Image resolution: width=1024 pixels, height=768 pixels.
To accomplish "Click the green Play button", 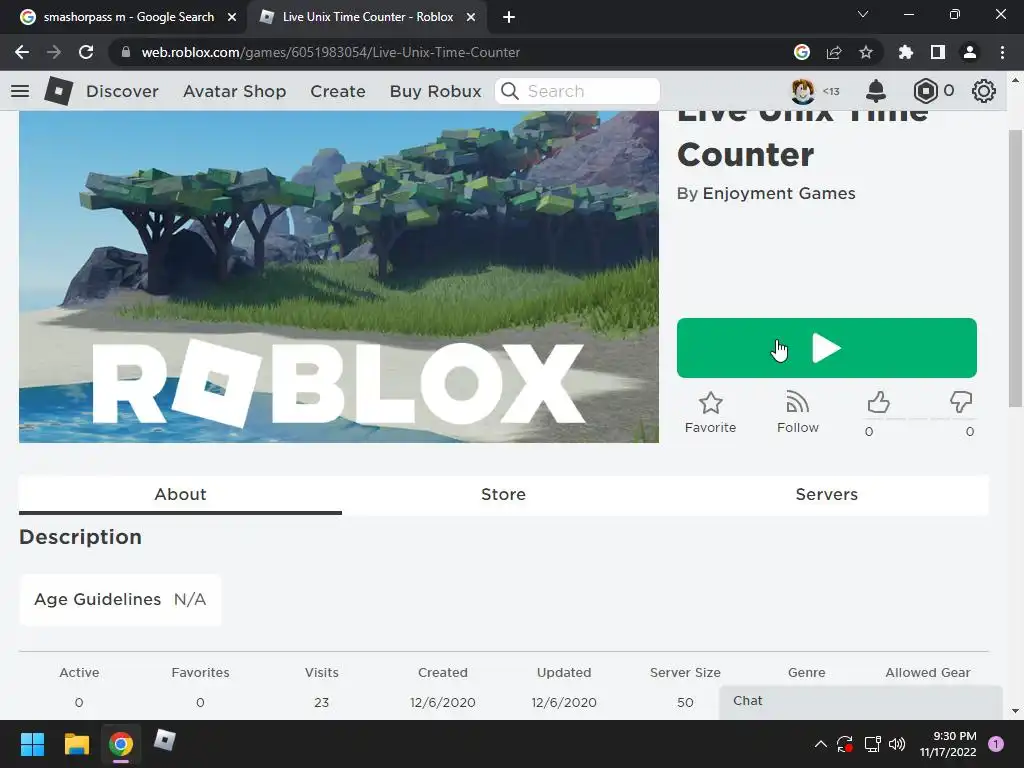I will (827, 348).
